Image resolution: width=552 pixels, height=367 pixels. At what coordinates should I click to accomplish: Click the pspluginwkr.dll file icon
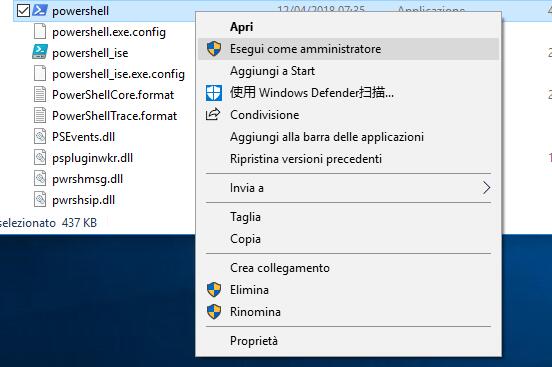40,157
